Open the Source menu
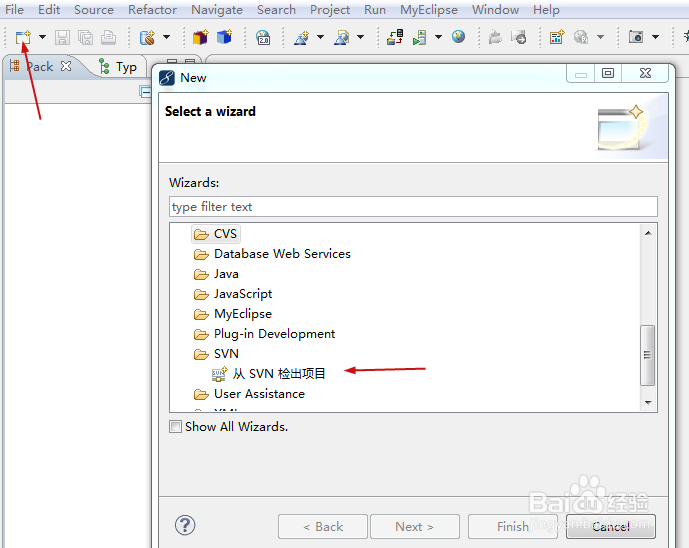 pos(94,10)
